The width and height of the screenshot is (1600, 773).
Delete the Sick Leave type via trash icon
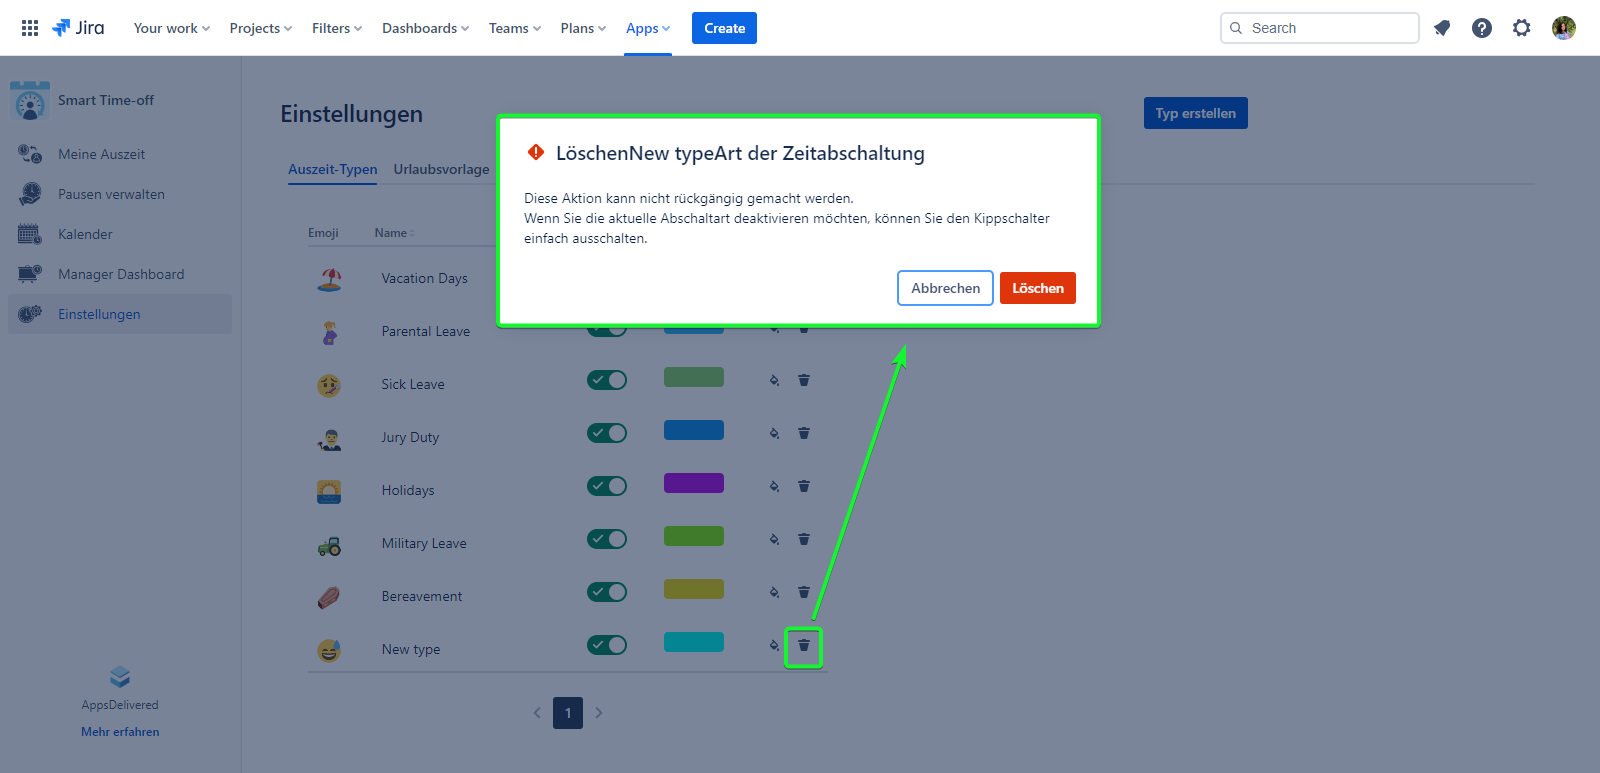(803, 380)
